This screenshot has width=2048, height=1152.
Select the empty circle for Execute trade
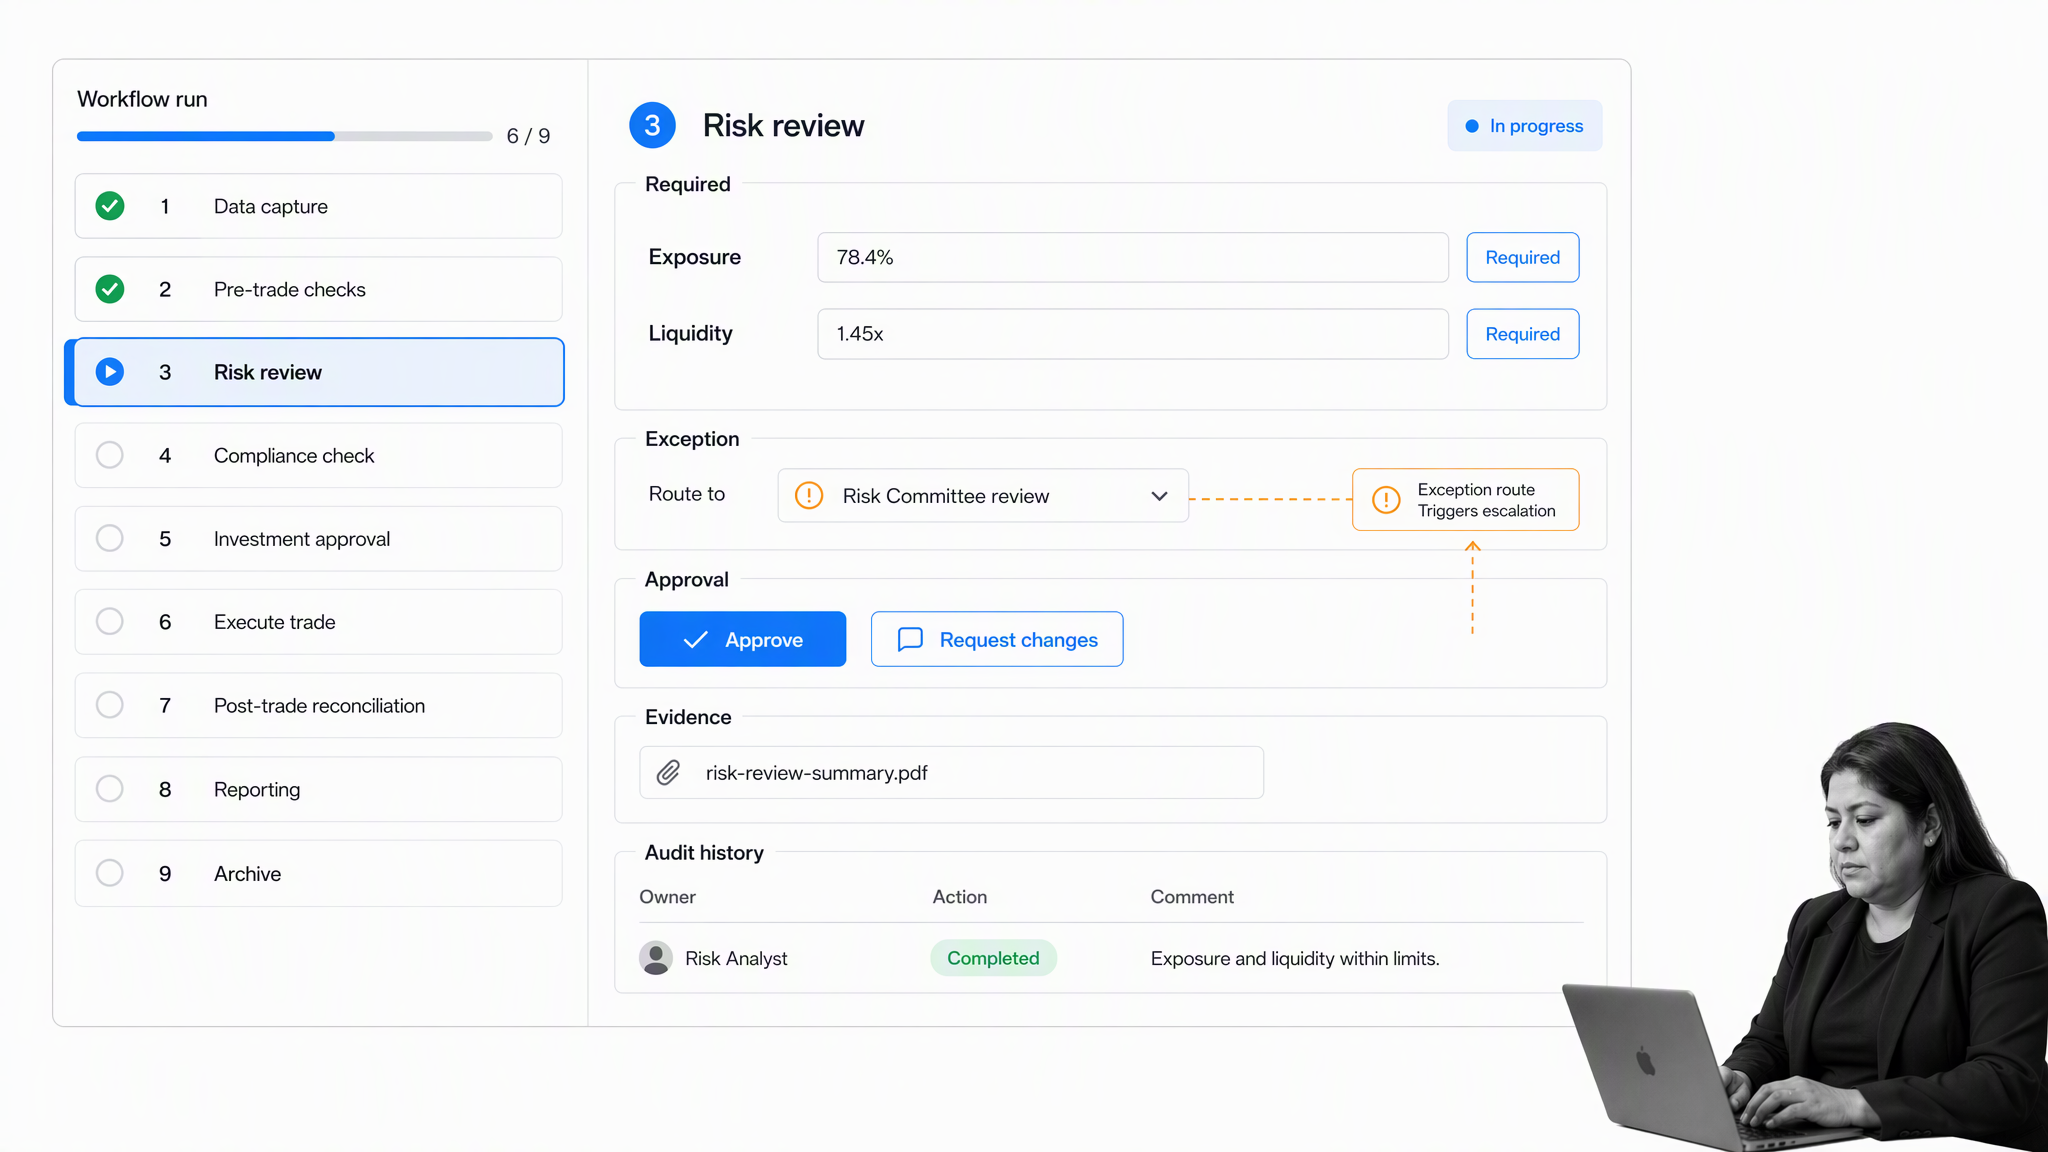[110, 621]
